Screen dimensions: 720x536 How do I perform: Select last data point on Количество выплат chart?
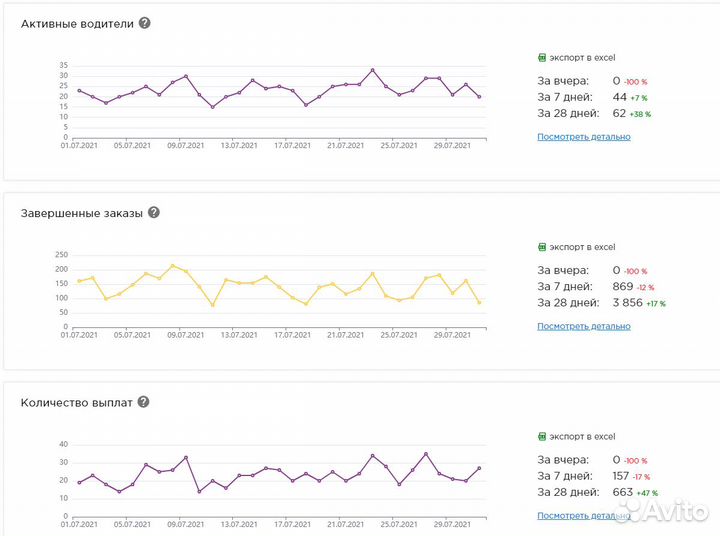click(x=479, y=468)
